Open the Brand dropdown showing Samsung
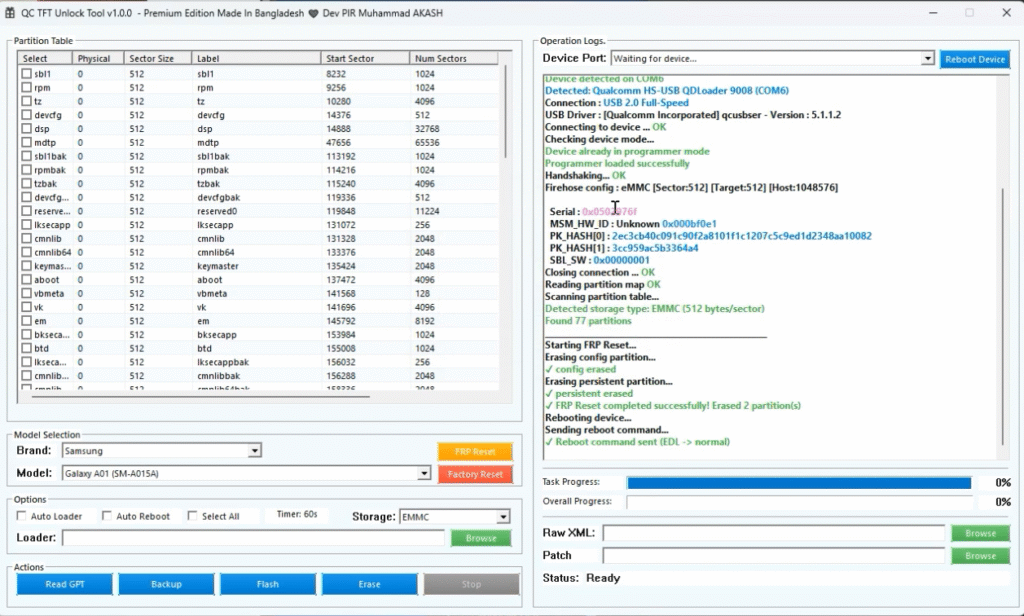The width and height of the screenshot is (1024, 616). tap(252, 451)
